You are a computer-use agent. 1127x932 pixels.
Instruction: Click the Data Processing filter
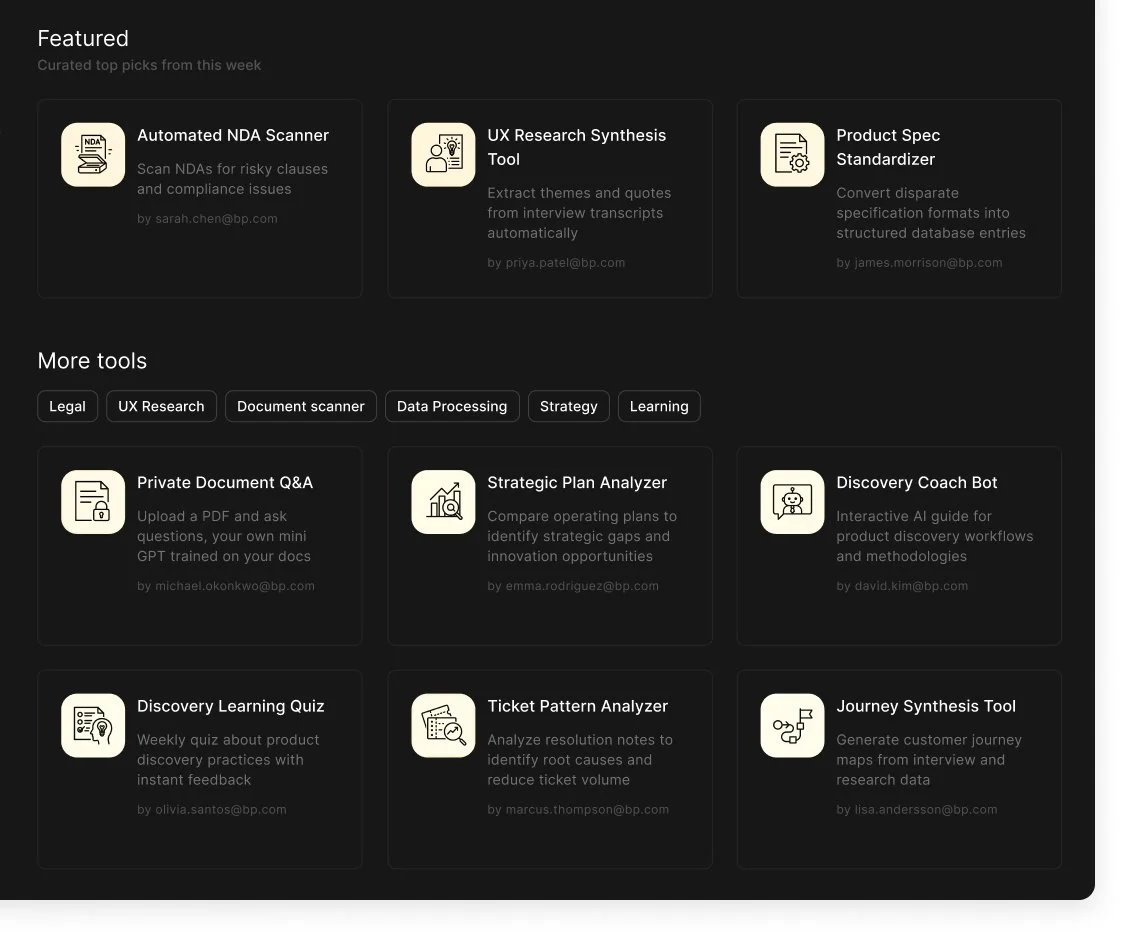(x=452, y=406)
